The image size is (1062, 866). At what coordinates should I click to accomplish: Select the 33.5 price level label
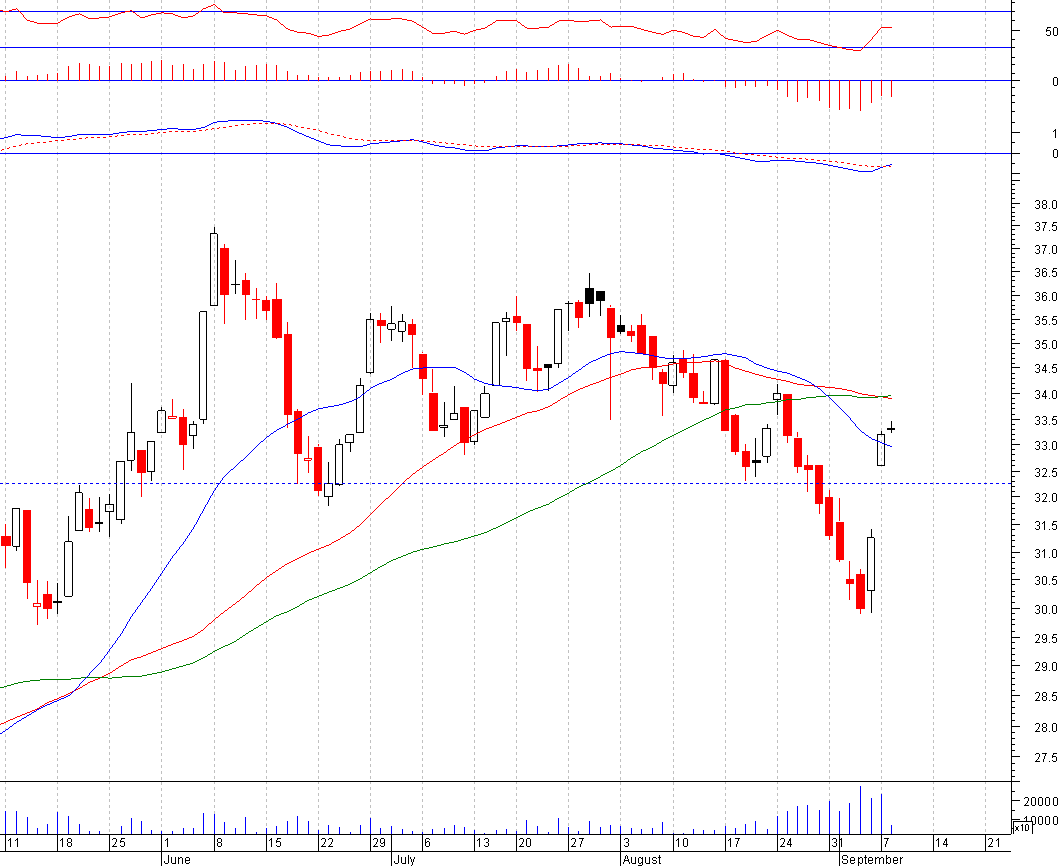[x=1046, y=420]
